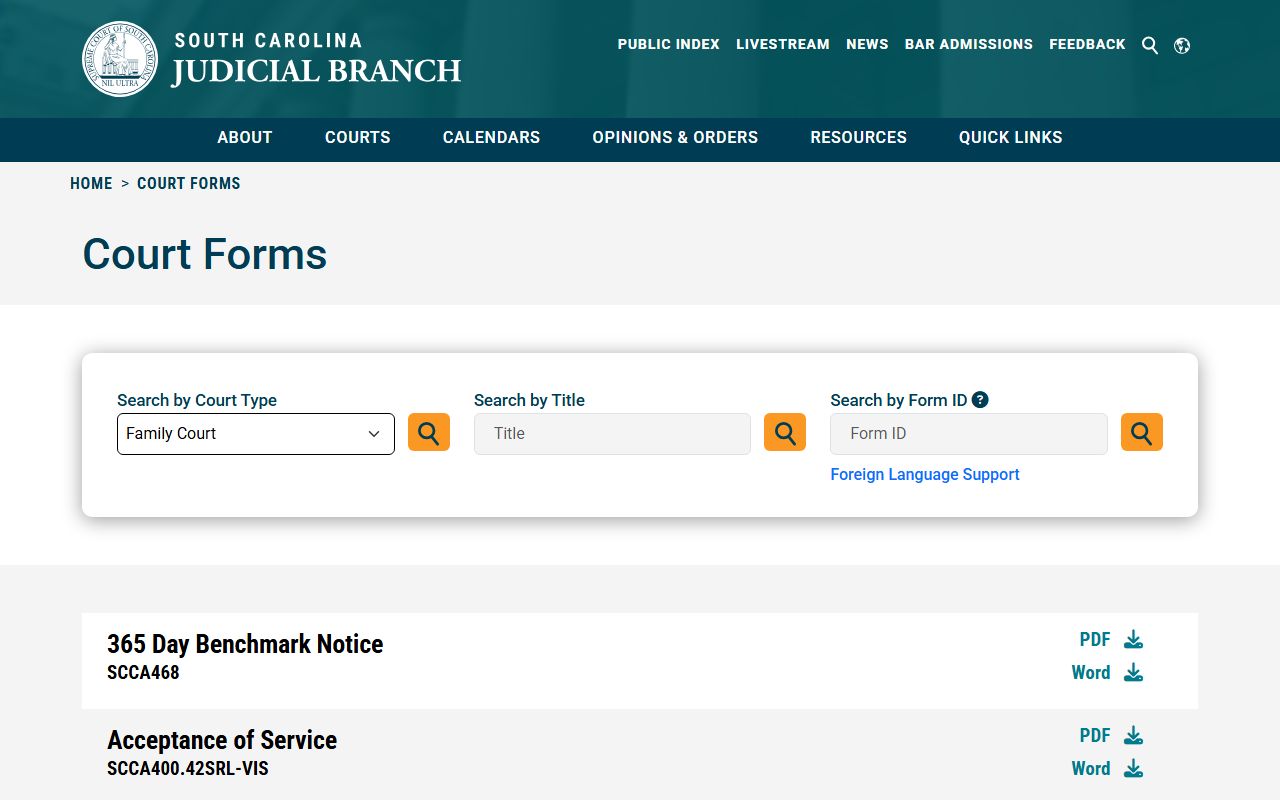Click Home in the breadcrumb
The width and height of the screenshot is (1280, 800).
pyautogui.click(x=91, y=184)
